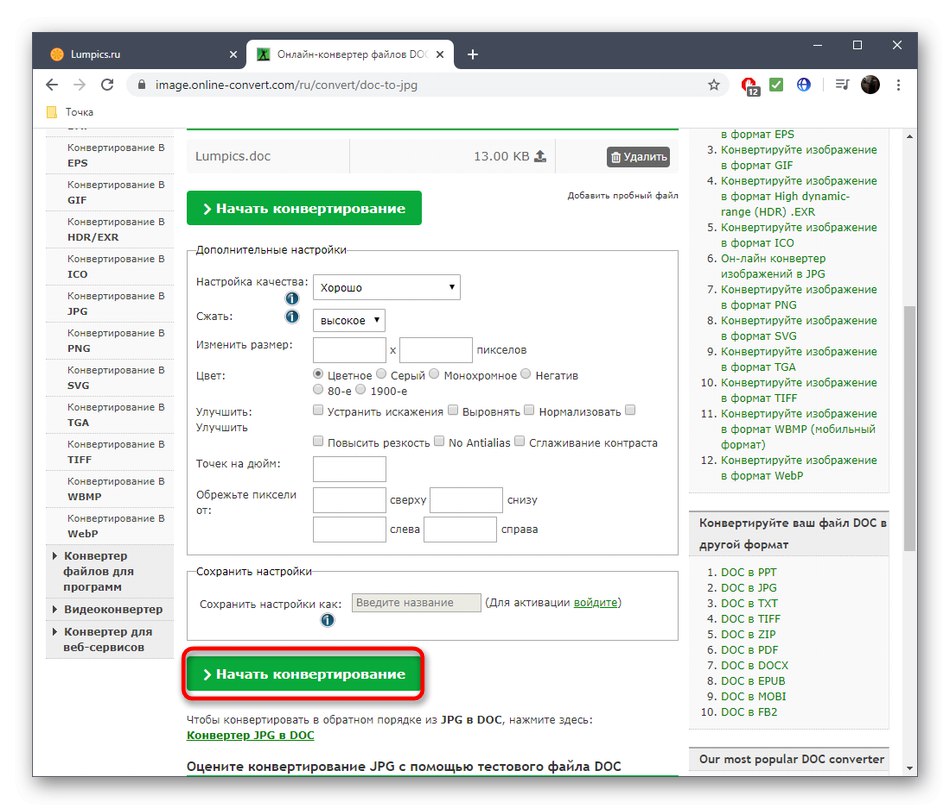Click the page vertical scrollbar thumb
This screenshot has height=809, width=950.
(x=909, y=428)
